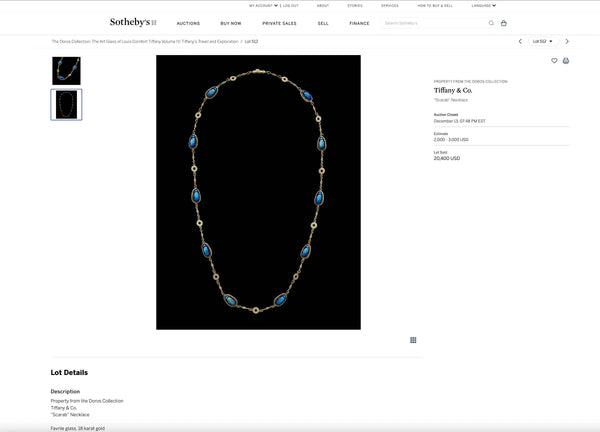Click 'Property from the Doros Collection' description line
This screenshot has height=432, width=600.
87,401
